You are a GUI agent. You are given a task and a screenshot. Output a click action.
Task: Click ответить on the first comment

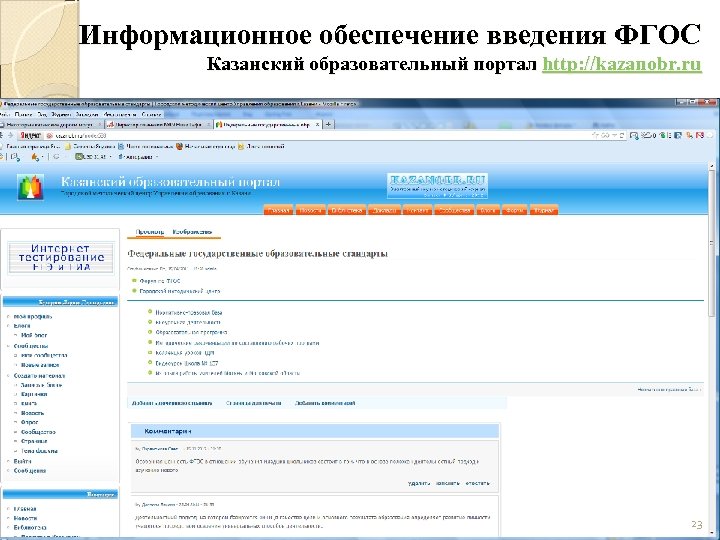click(478, 483)
